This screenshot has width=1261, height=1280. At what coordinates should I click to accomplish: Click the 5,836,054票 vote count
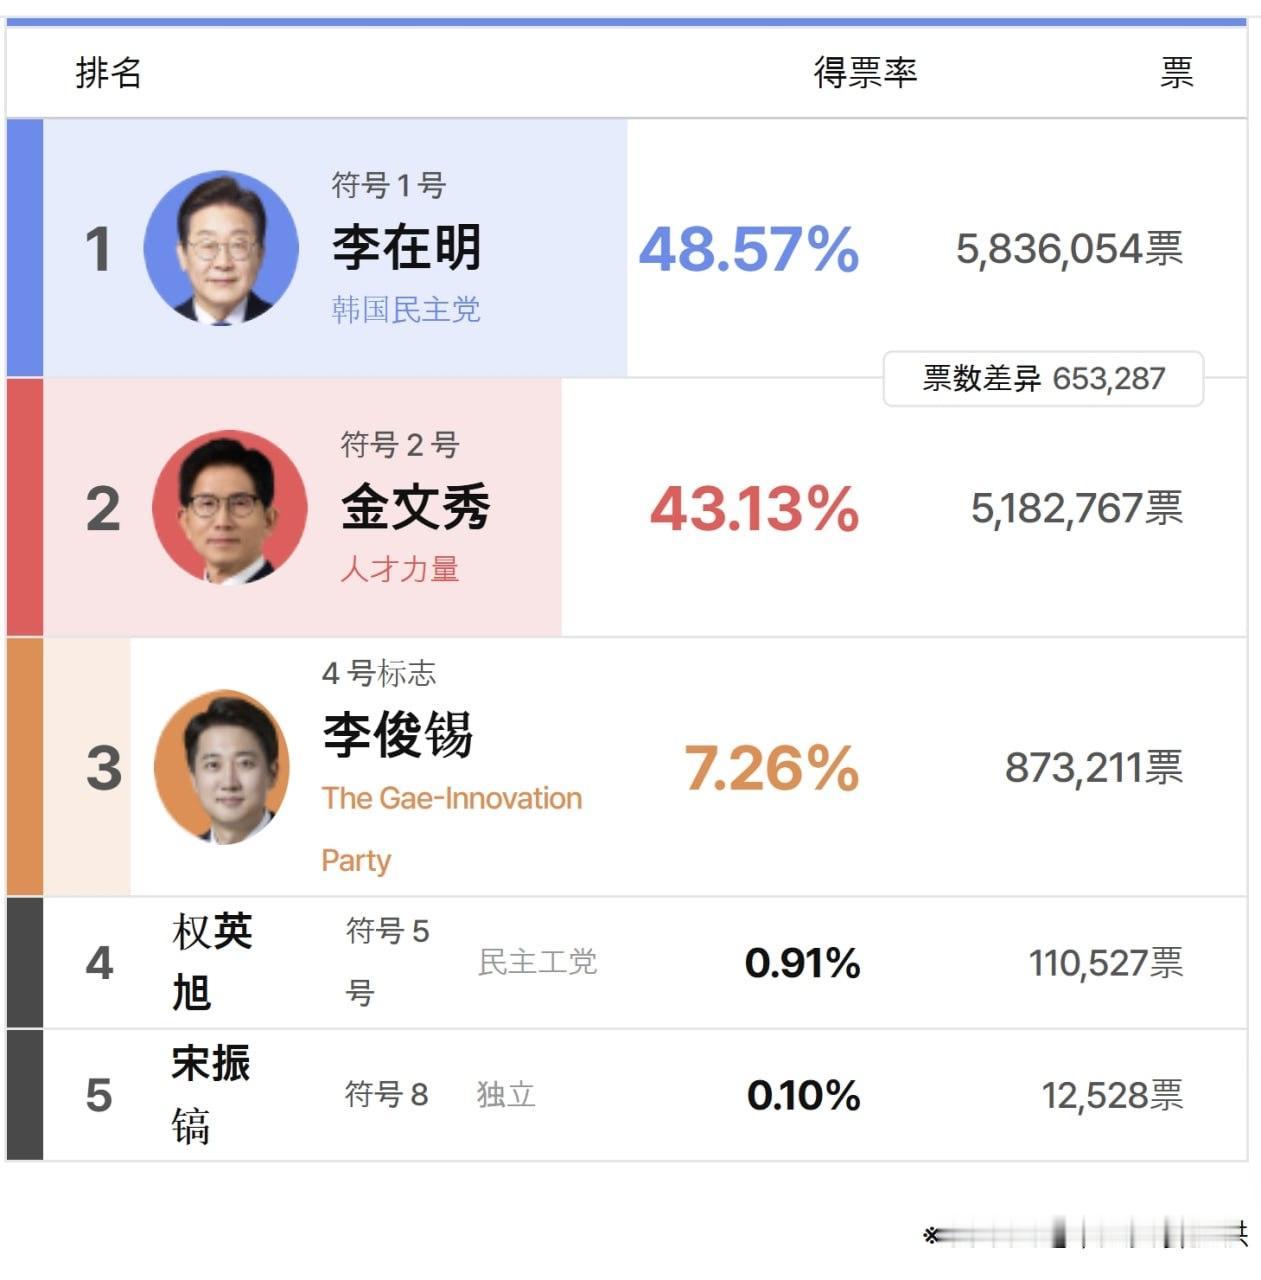coord(1070,249)
